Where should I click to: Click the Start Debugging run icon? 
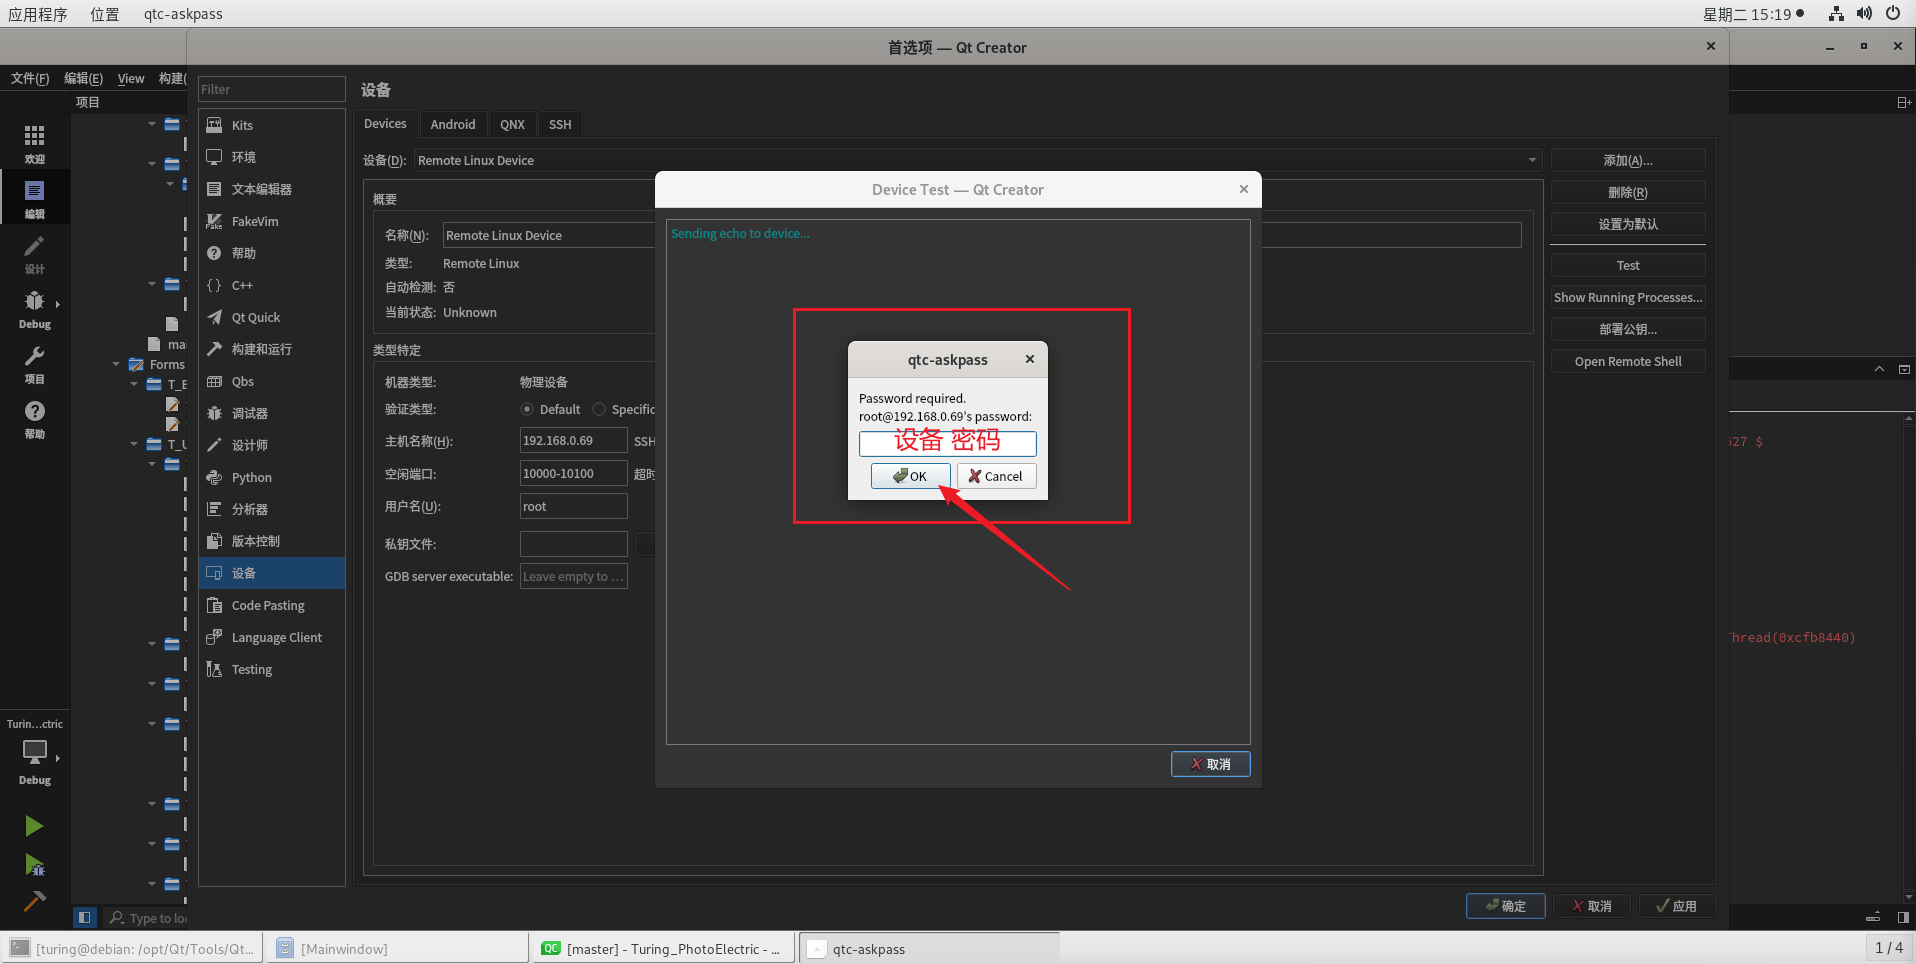(x=34, y=865)
